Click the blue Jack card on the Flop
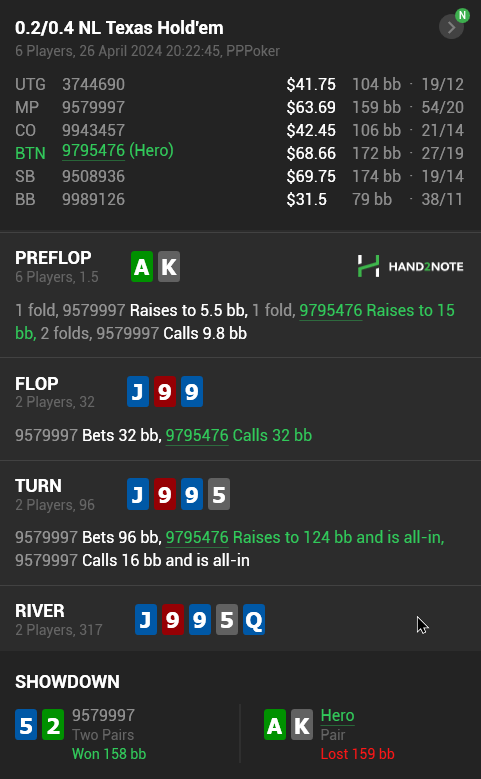The height and width of the screenshot is (779, 481). click(x=138, y=391)
